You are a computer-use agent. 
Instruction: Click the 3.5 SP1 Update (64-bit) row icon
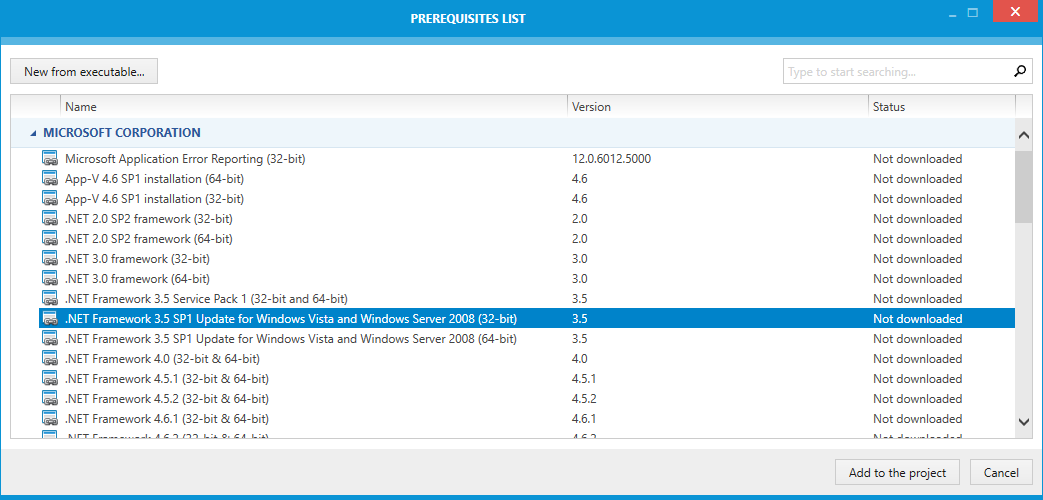50,338
